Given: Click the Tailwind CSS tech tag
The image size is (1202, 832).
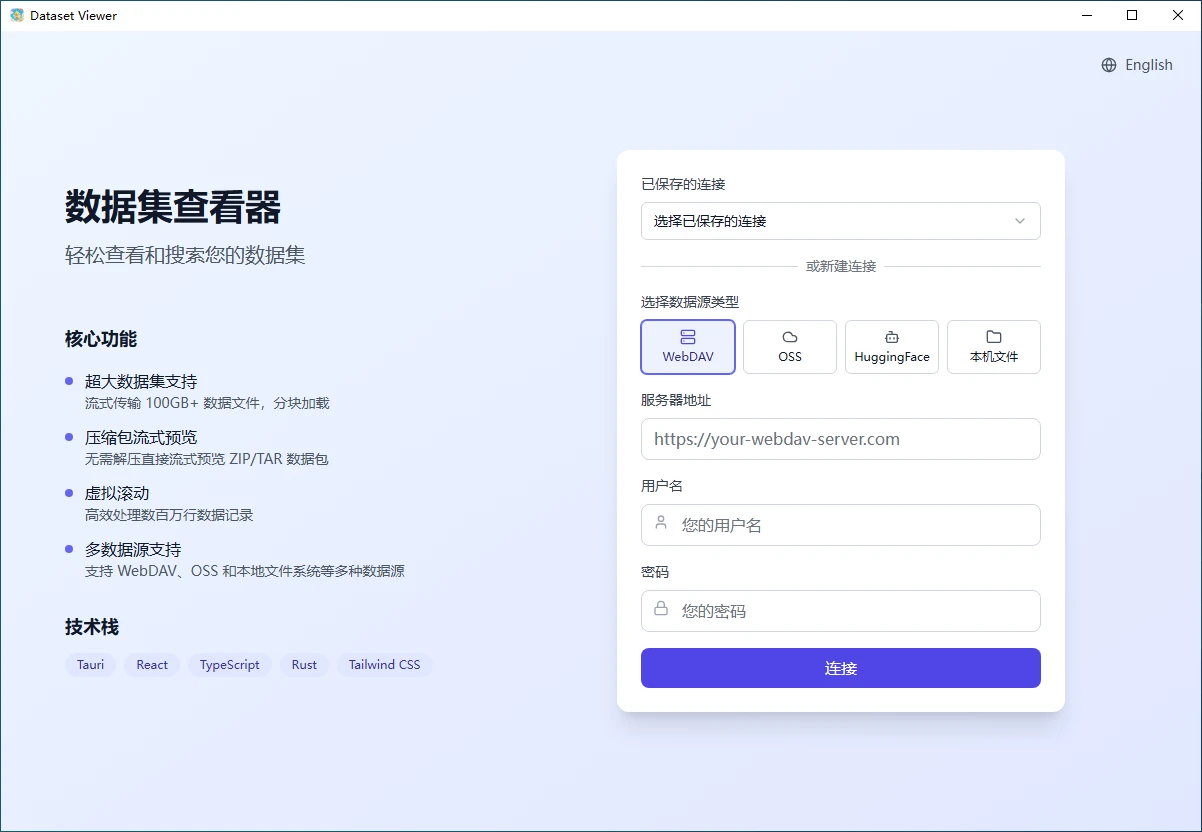Looking at the screenshot, I should click(384, 665).
